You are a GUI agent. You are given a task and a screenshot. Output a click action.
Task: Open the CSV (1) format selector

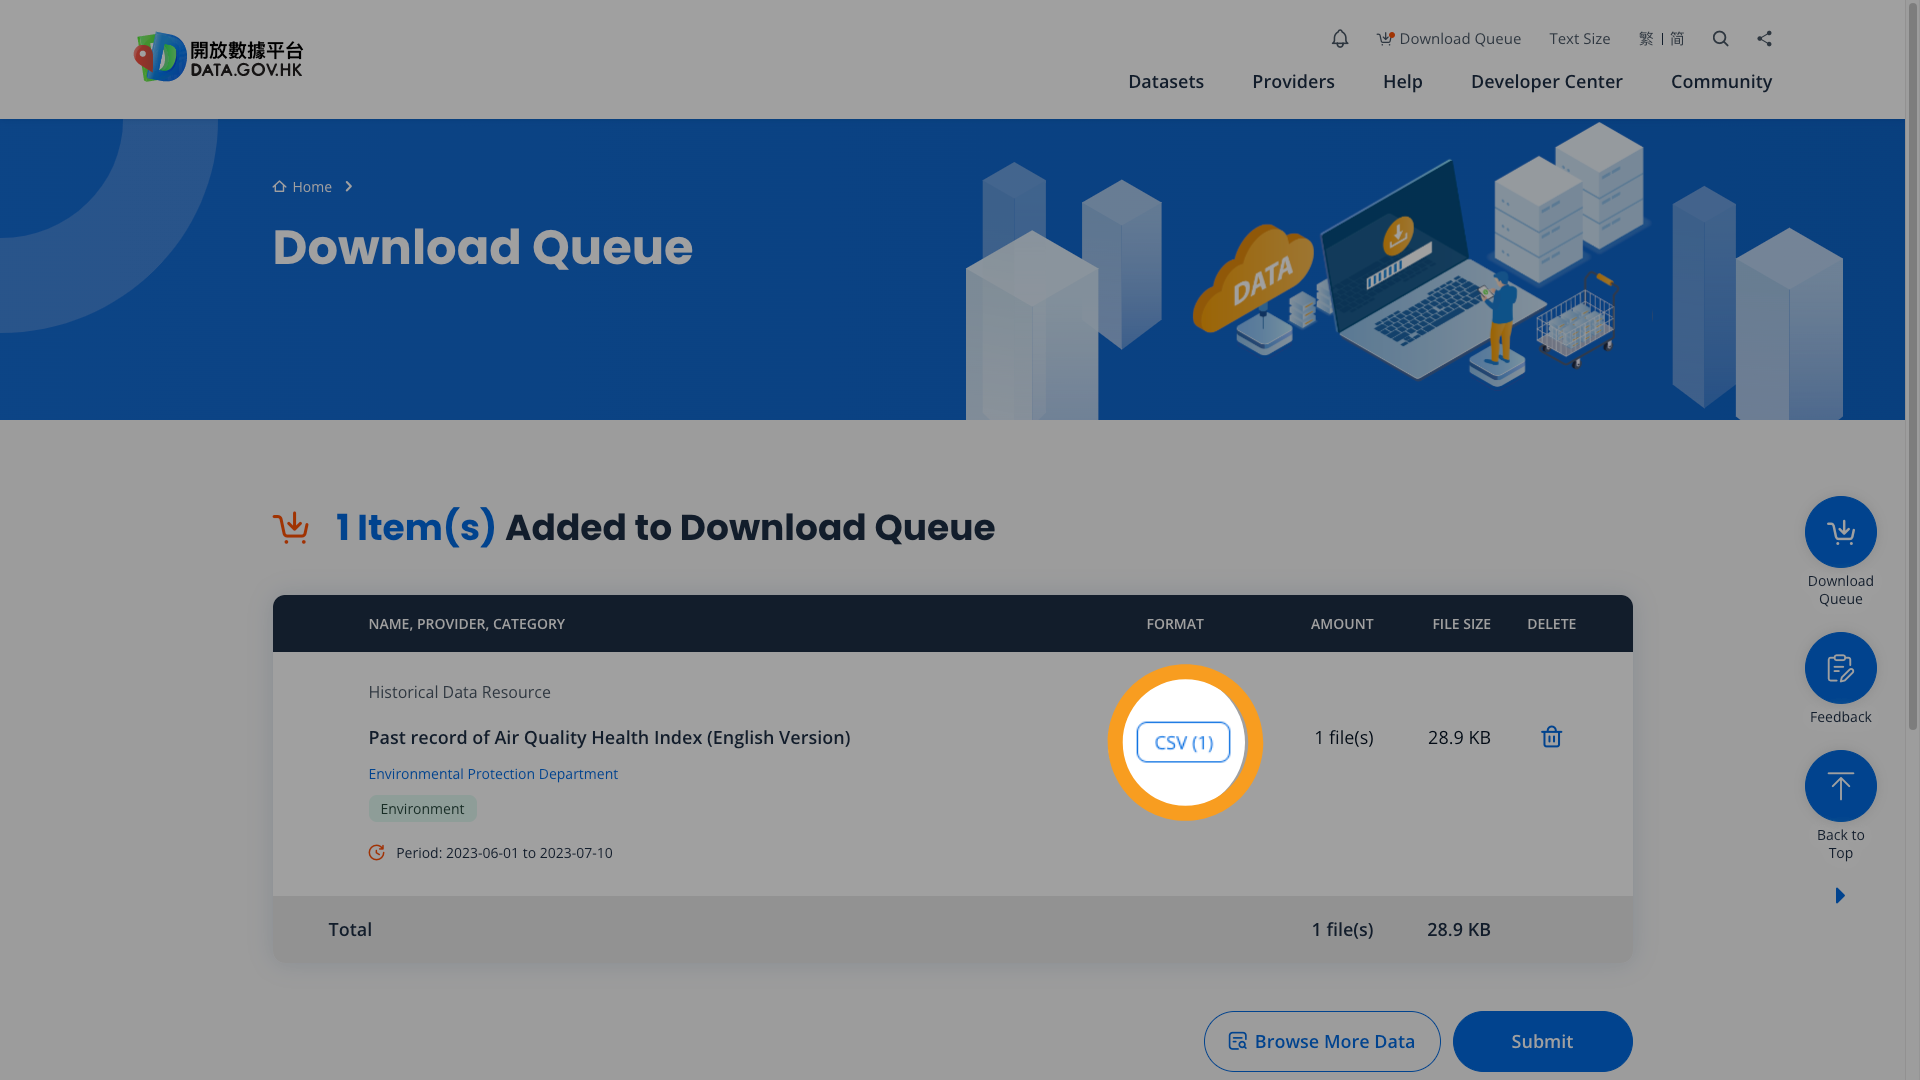[1183, 742]
